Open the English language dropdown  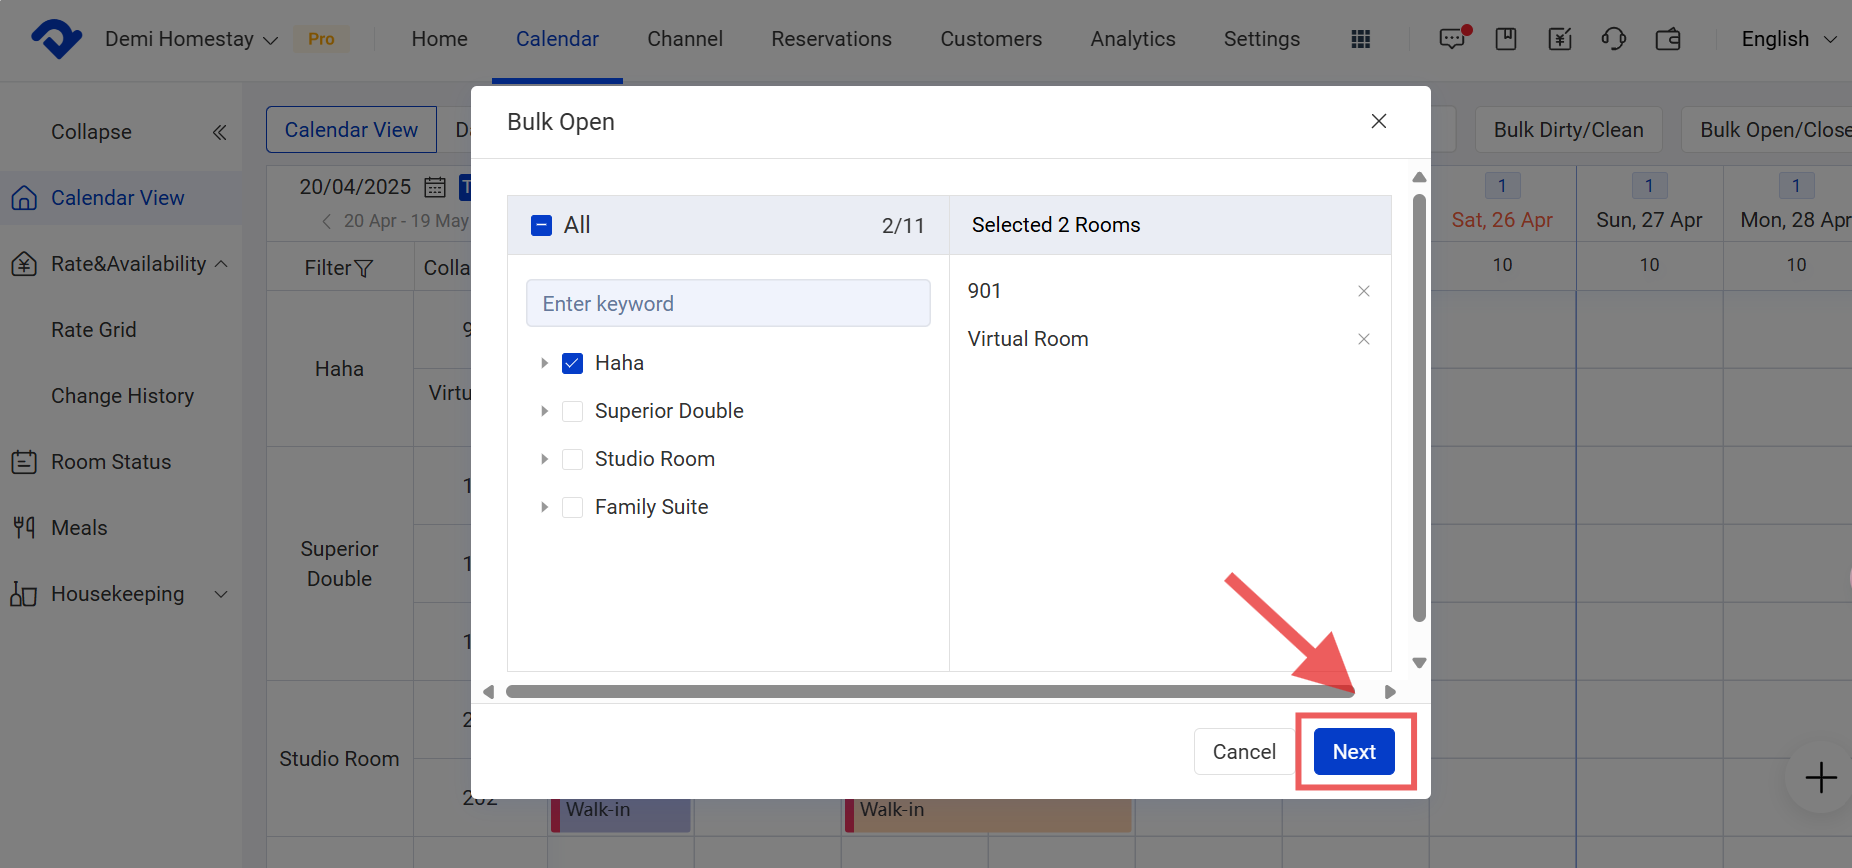pos(1788,39)
